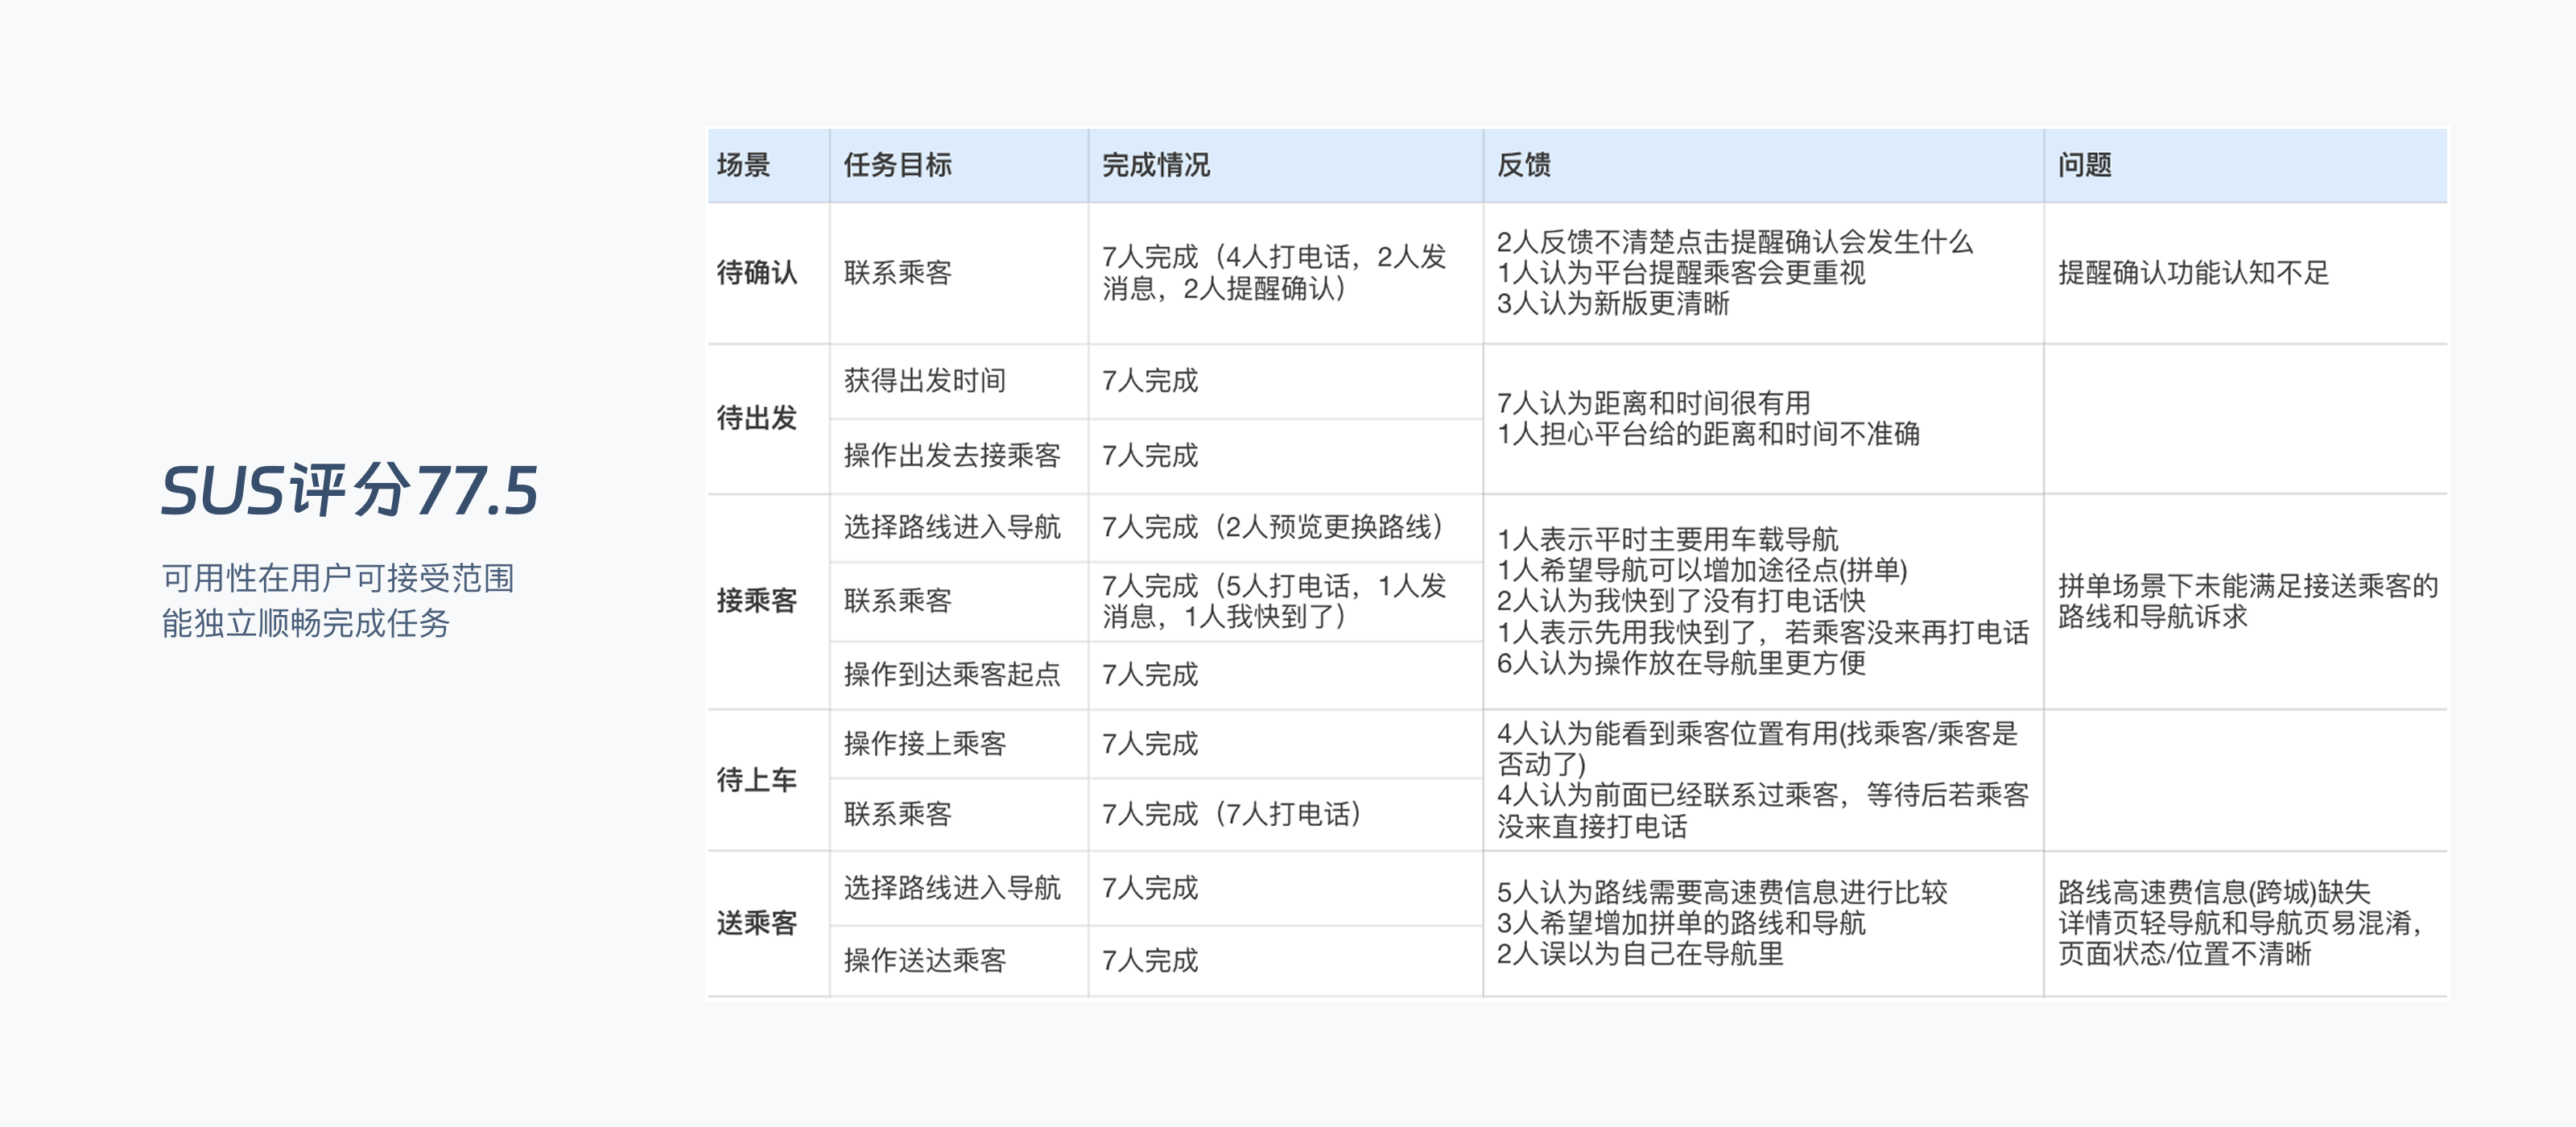Click 1人希望导航可以增加途径点(拼单)
The height and width of the screenshot is (1127, 2576).
pos(1702,571)
